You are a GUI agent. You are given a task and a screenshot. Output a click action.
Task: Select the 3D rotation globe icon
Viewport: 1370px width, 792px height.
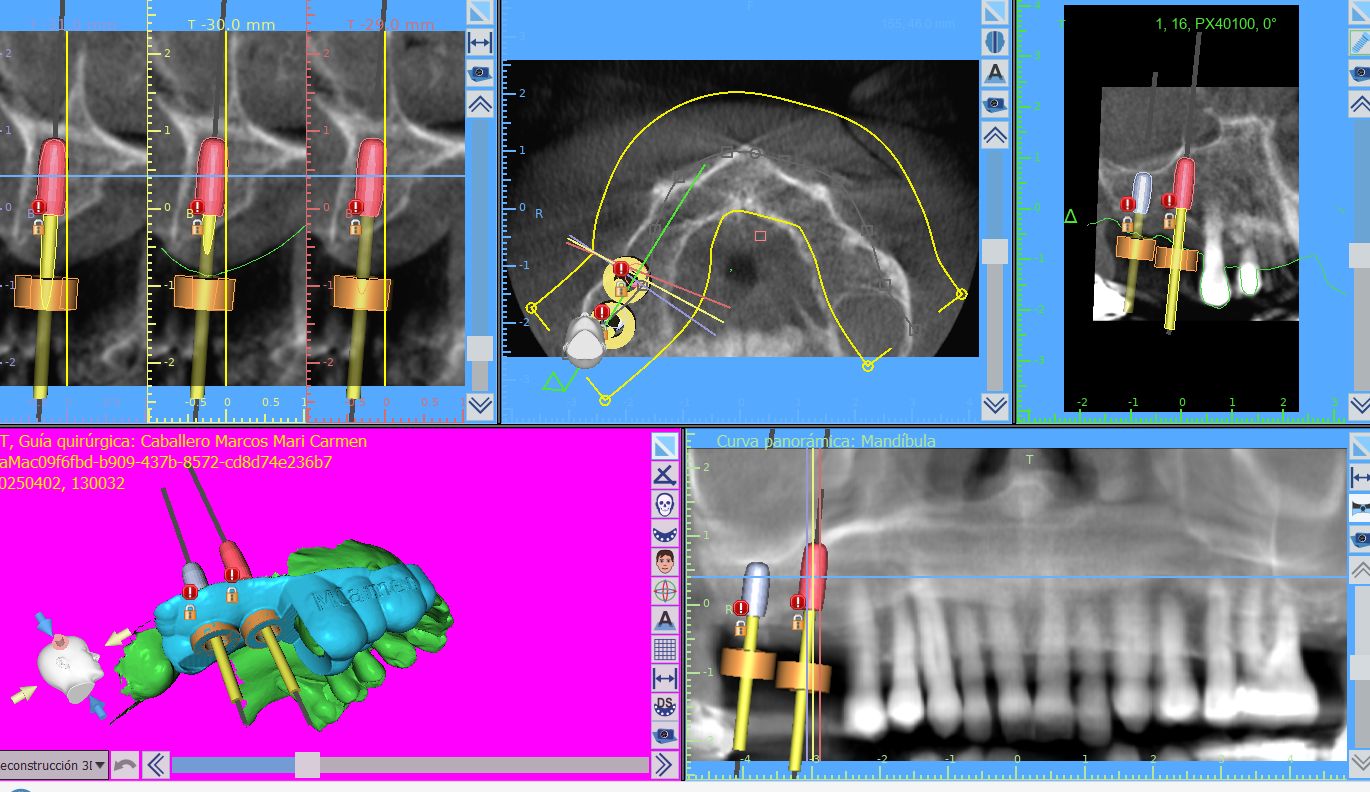coord(665,591)
